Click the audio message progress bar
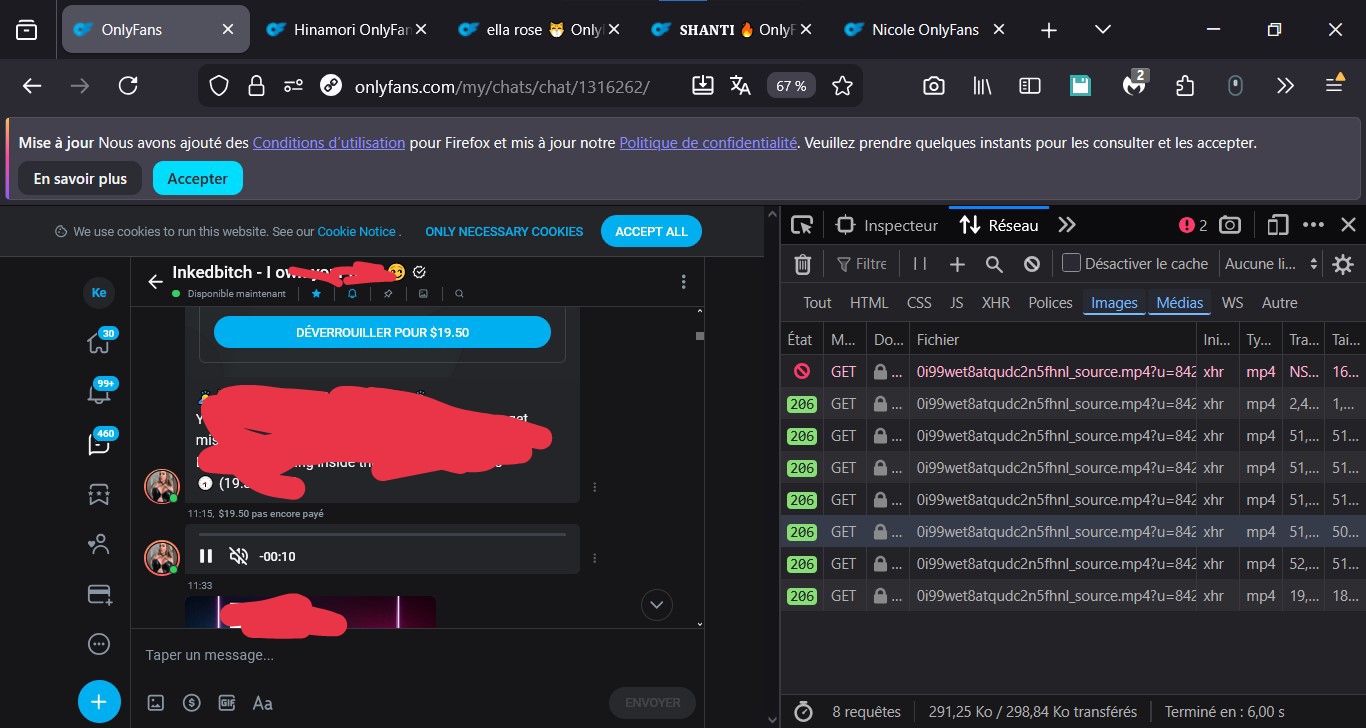The height and width of the screenshot is (728, 1366). pos(382,535)
